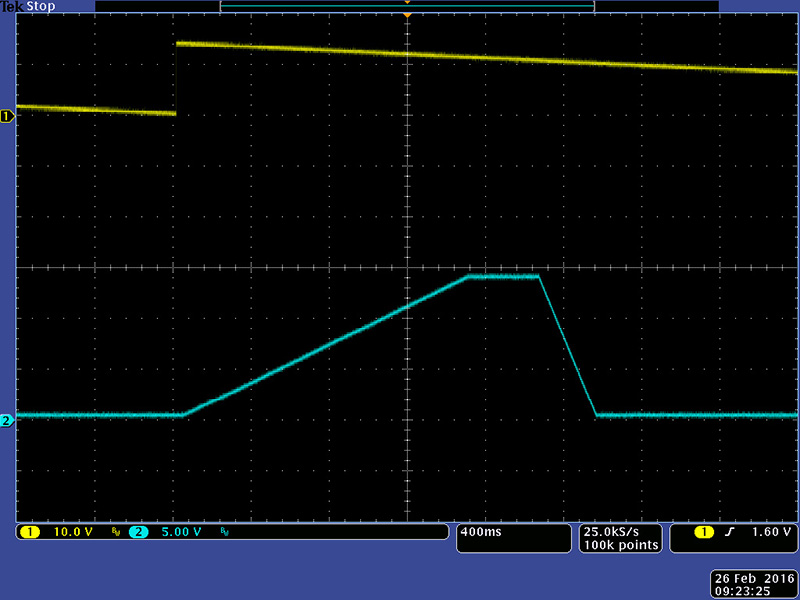Select the yellow channel 1 scale badge
Image resolution: width=800 pixels, height=600 pixels.
click(x=31, y=532)
